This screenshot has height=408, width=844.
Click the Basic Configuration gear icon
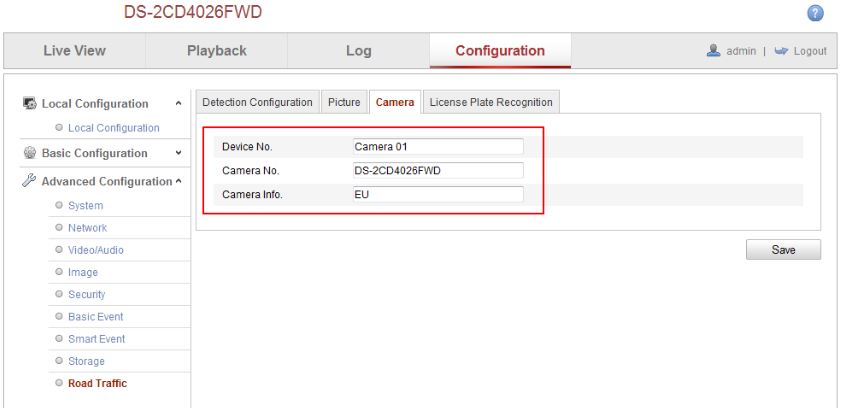click(x=30, y=153)
